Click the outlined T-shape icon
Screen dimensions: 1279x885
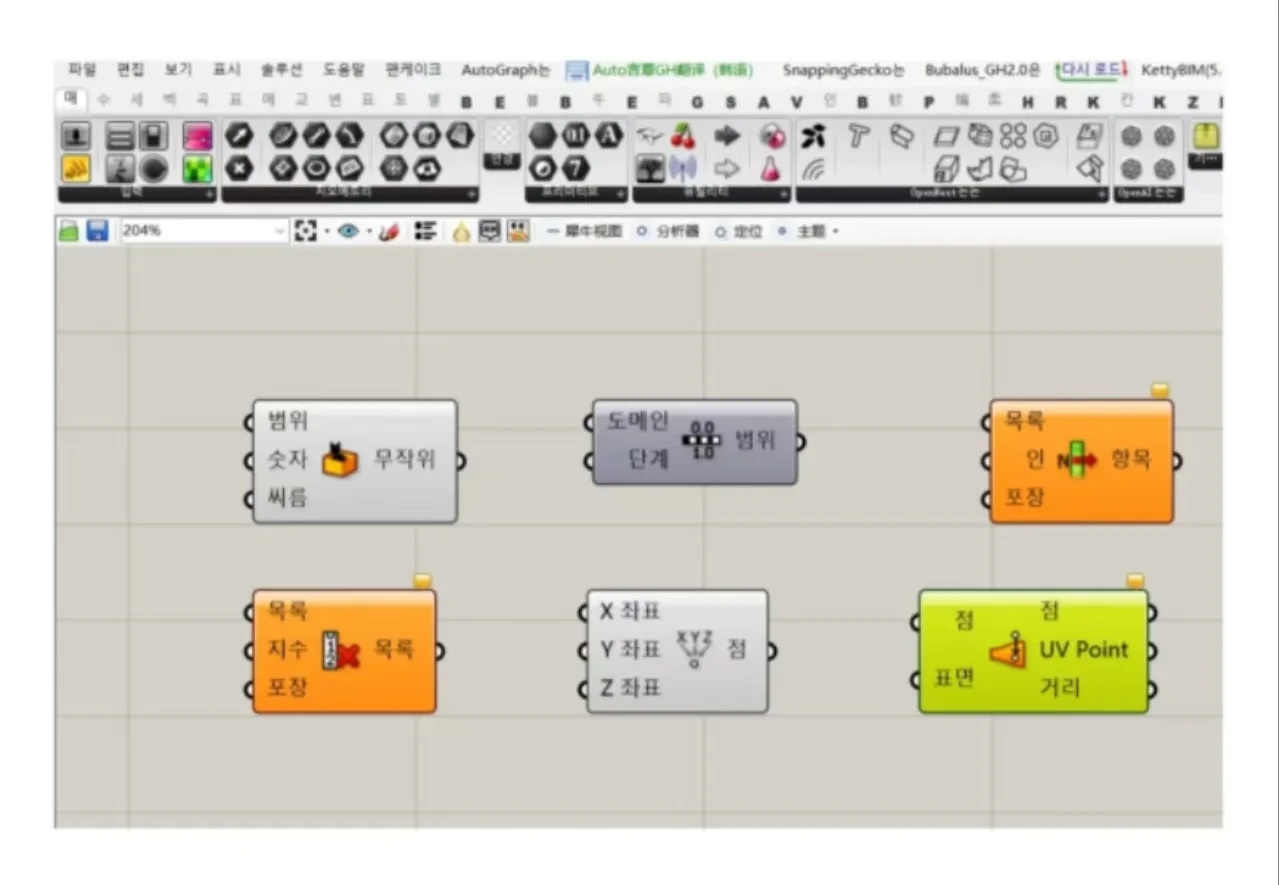857,136
